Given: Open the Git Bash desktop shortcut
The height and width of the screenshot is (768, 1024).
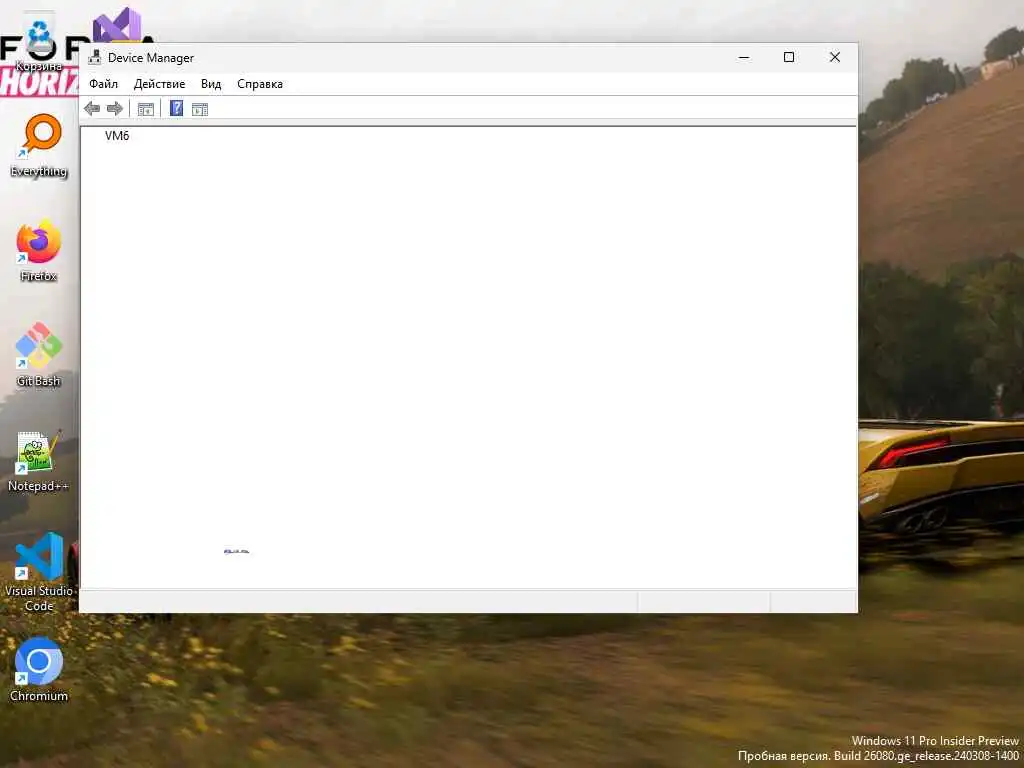Looking at the screenshot, I should [39, 355].
